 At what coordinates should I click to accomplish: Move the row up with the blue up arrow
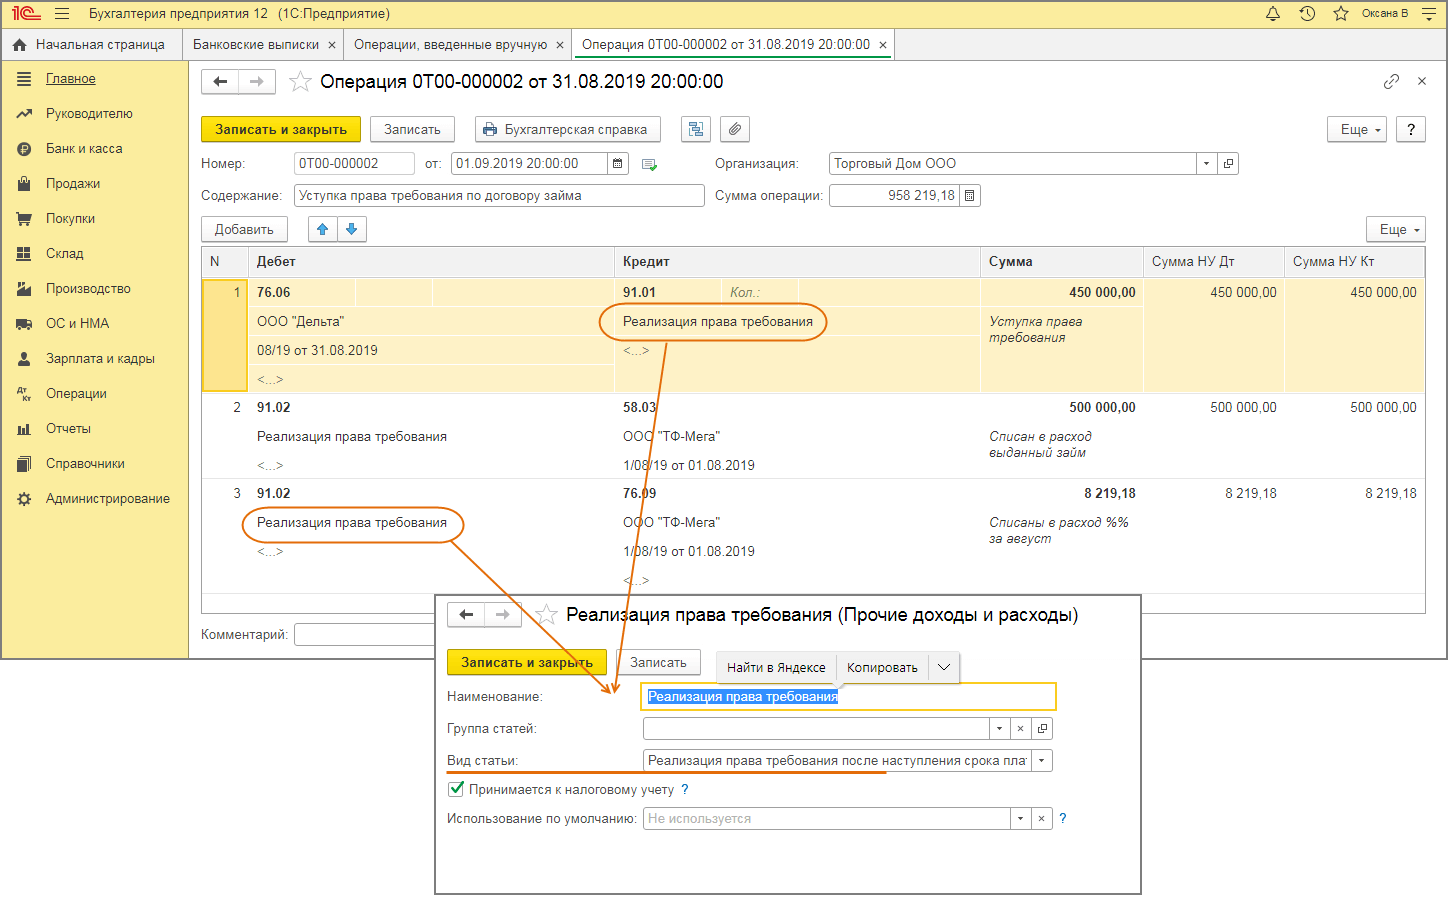[x=322, y=230]
